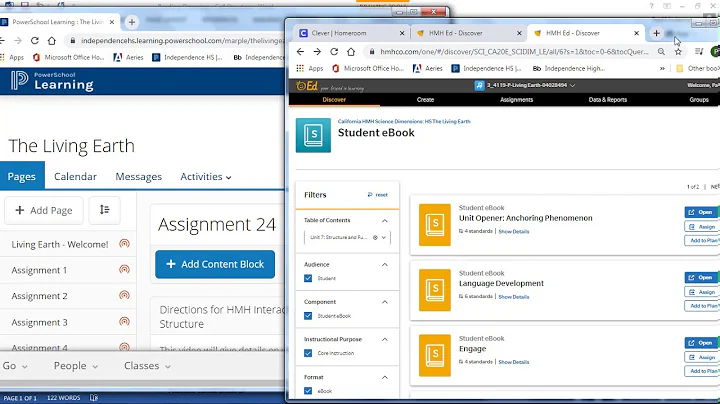Go to the home page in HMH browser window
This screenshot has width=720, height=404.
pos(351,51)
